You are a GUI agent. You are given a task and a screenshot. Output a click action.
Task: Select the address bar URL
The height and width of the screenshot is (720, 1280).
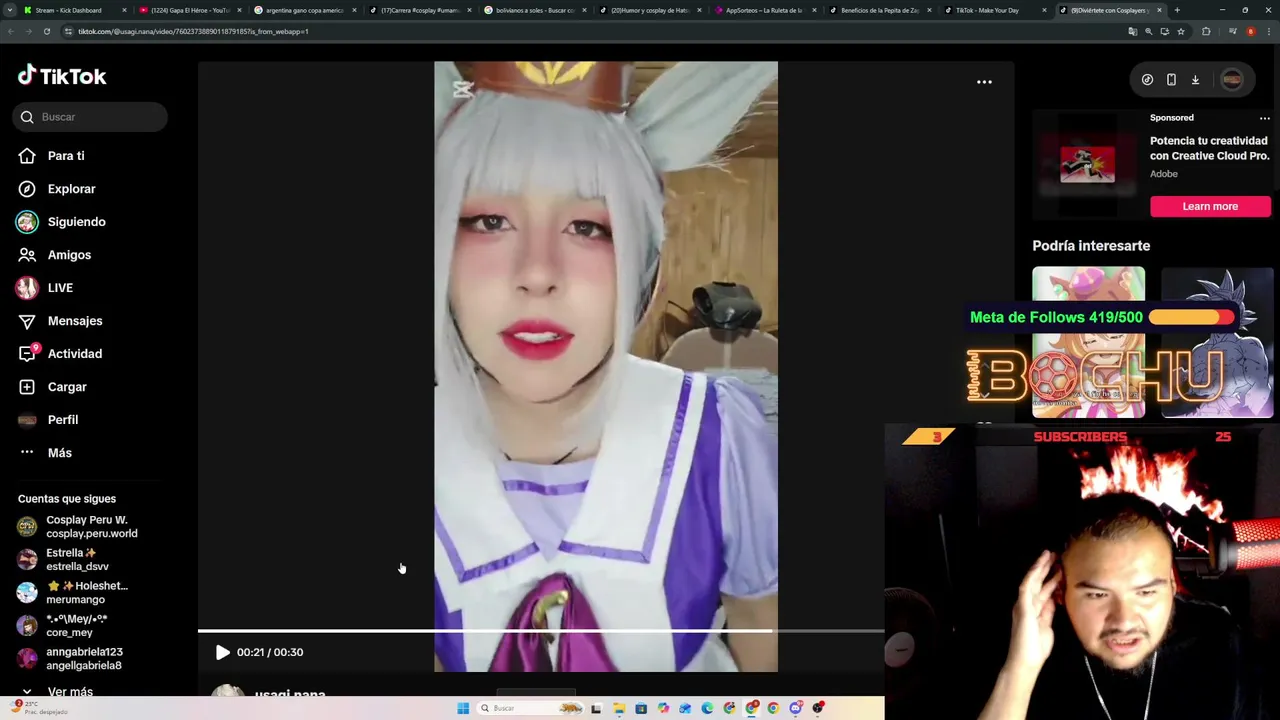pos(193,31)
